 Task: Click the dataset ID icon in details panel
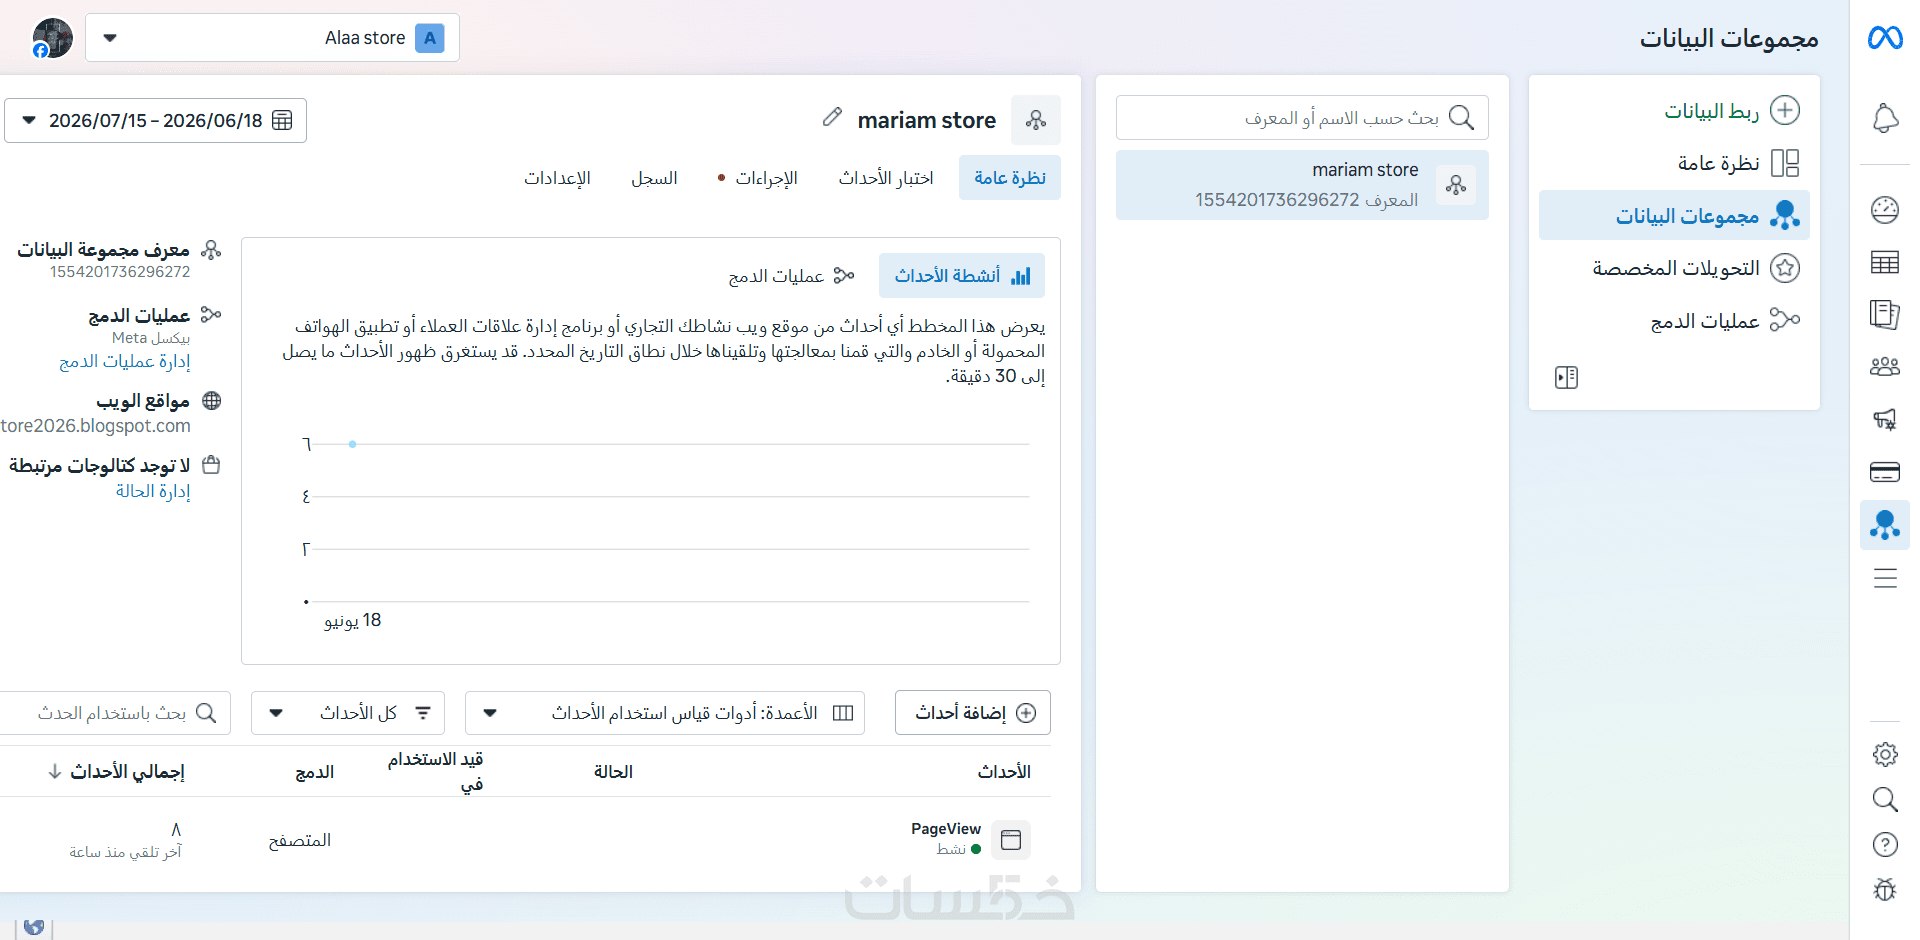point(211,249)
